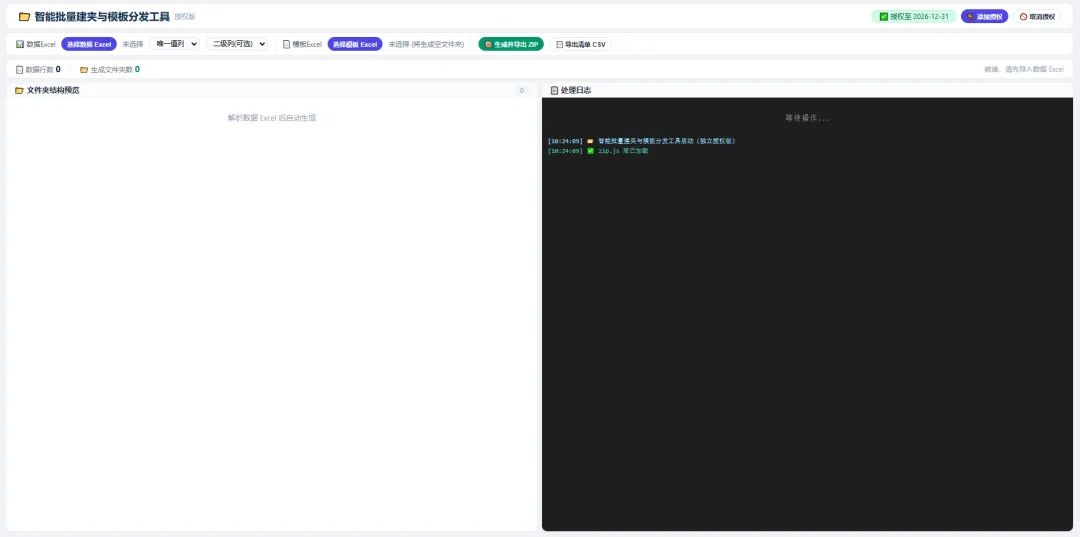Click the 选择模板 Excel button
Screen dimensions: 1080x537
[x=355, y=44]
